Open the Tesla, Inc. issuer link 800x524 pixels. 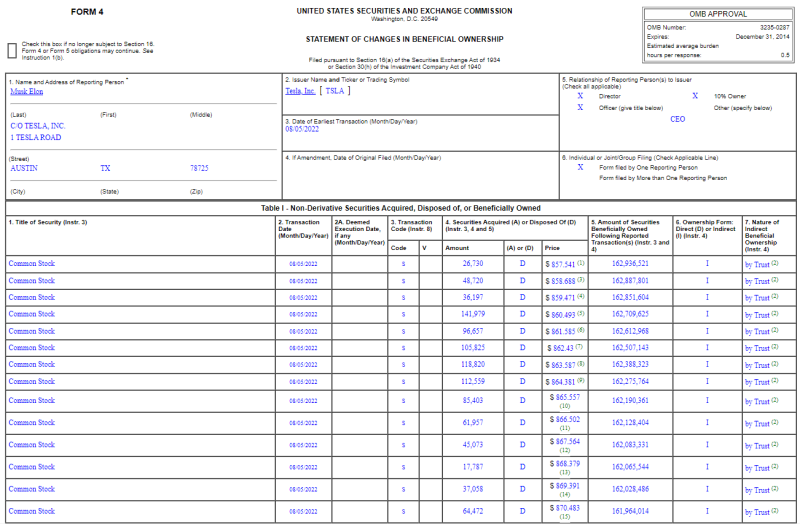[300, 91]
